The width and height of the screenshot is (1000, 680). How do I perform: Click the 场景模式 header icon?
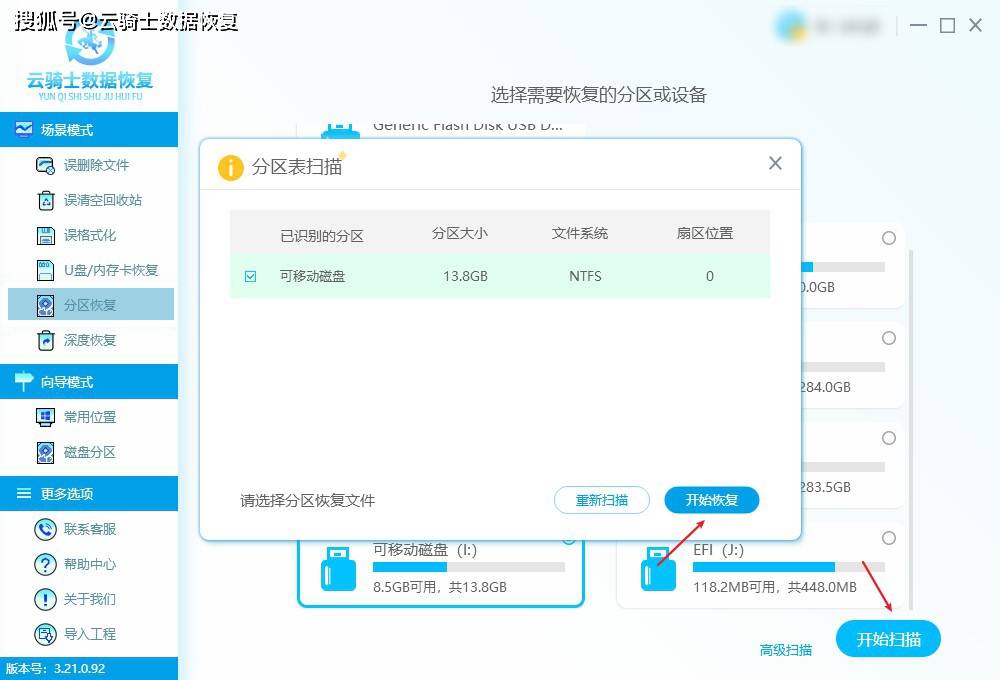point(24,129)
